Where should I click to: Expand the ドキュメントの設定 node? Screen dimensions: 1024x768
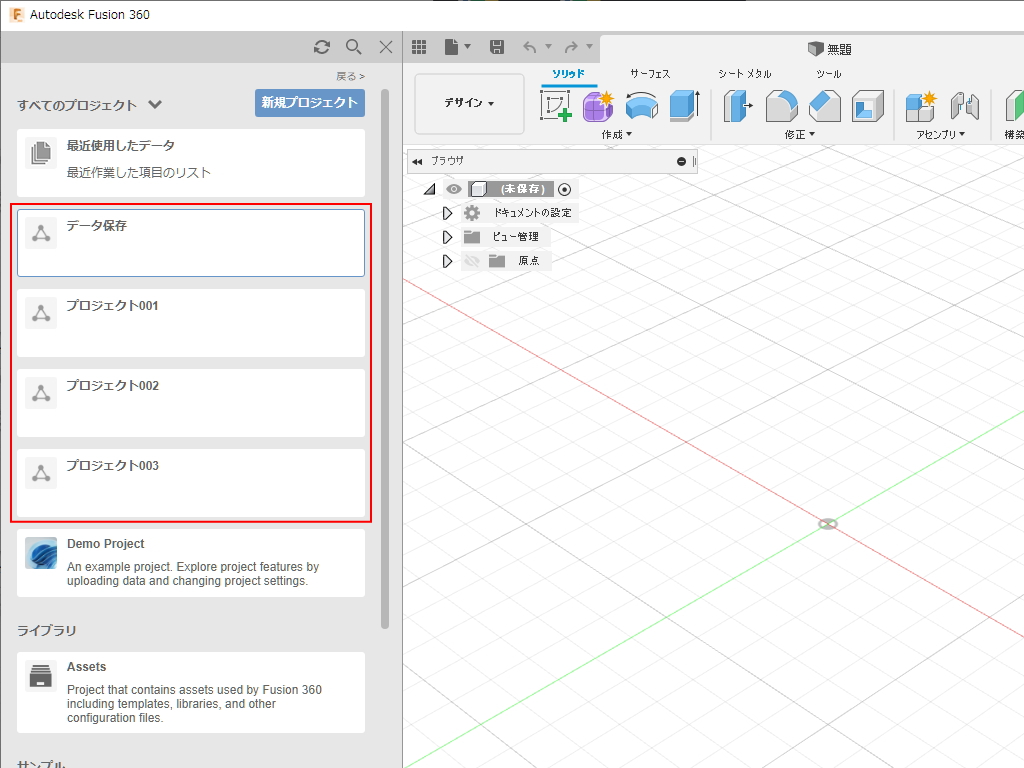coord(447,214)
